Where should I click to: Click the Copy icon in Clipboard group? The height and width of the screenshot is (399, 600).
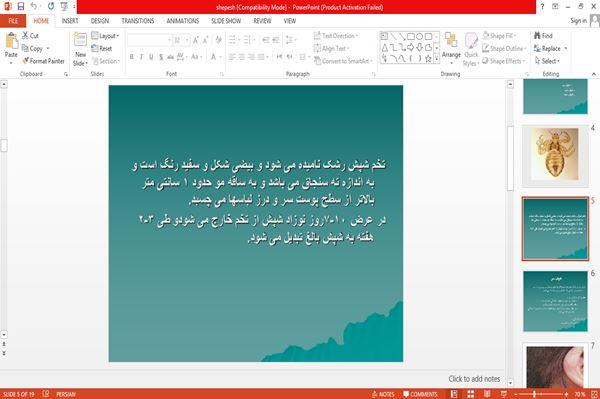[25, 48]
